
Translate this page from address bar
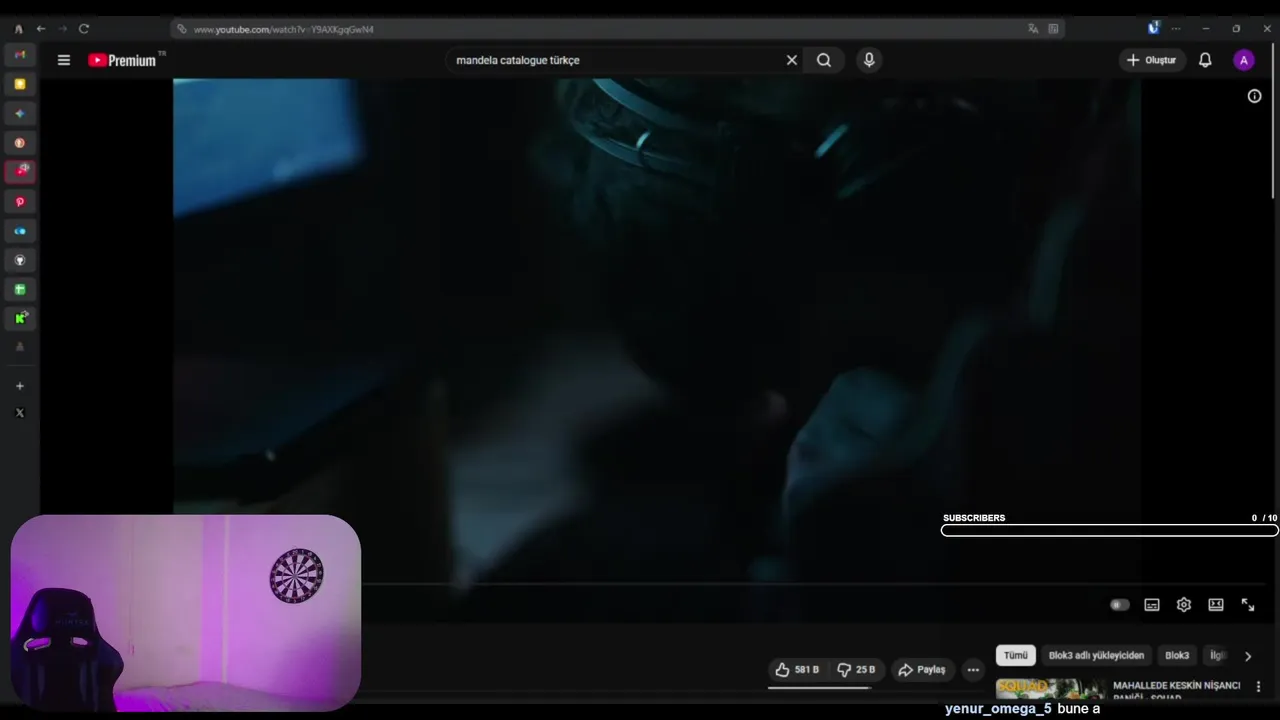[1034, 29]
